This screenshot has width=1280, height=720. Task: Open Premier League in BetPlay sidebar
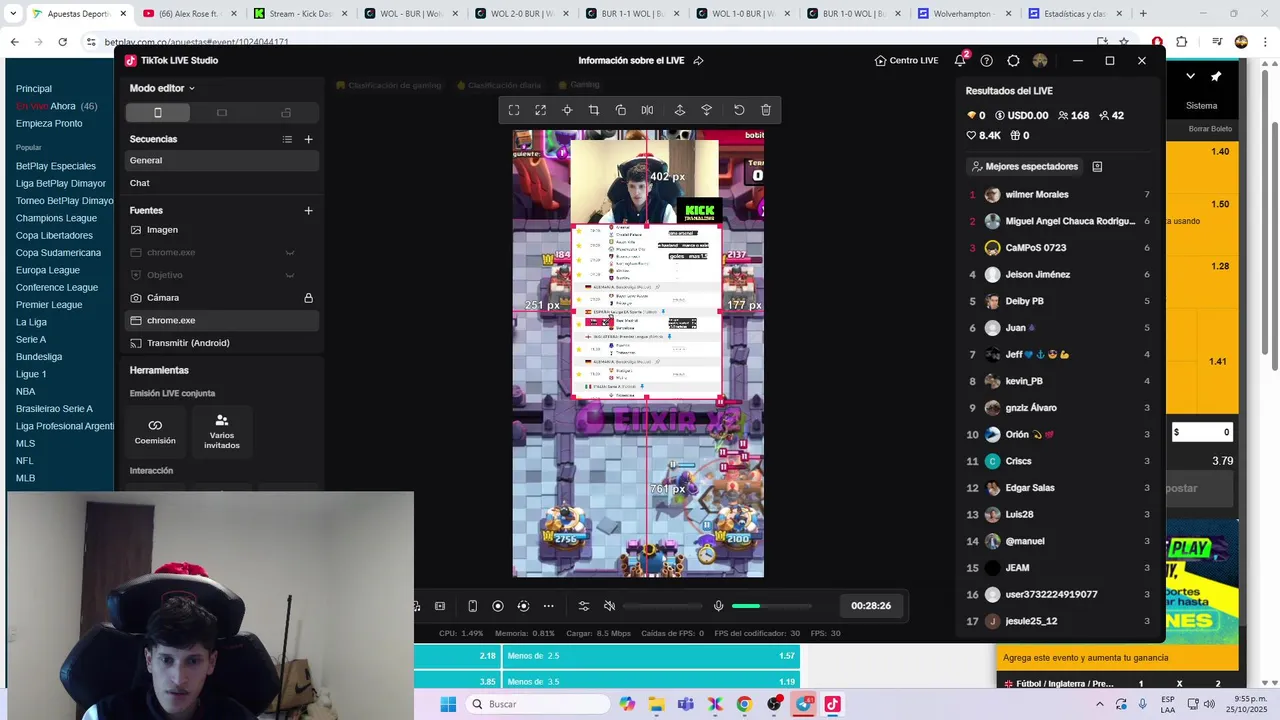tap(49, 305)
